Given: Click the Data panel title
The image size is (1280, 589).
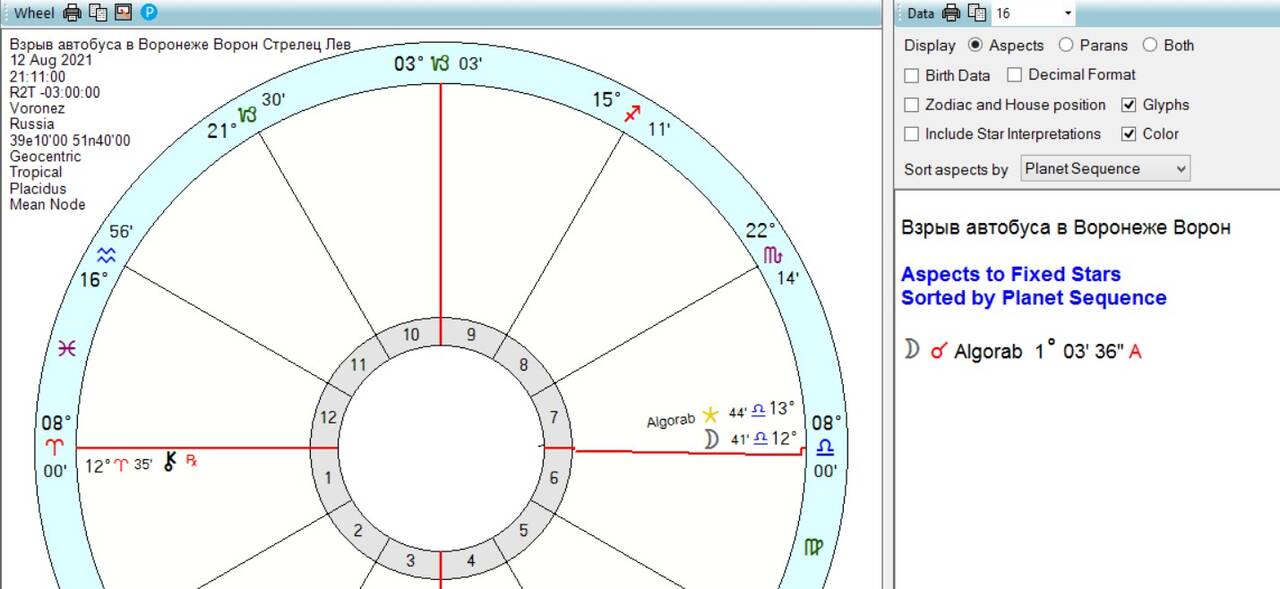Looking at the screenshot, I should click(x=920, y=13).
